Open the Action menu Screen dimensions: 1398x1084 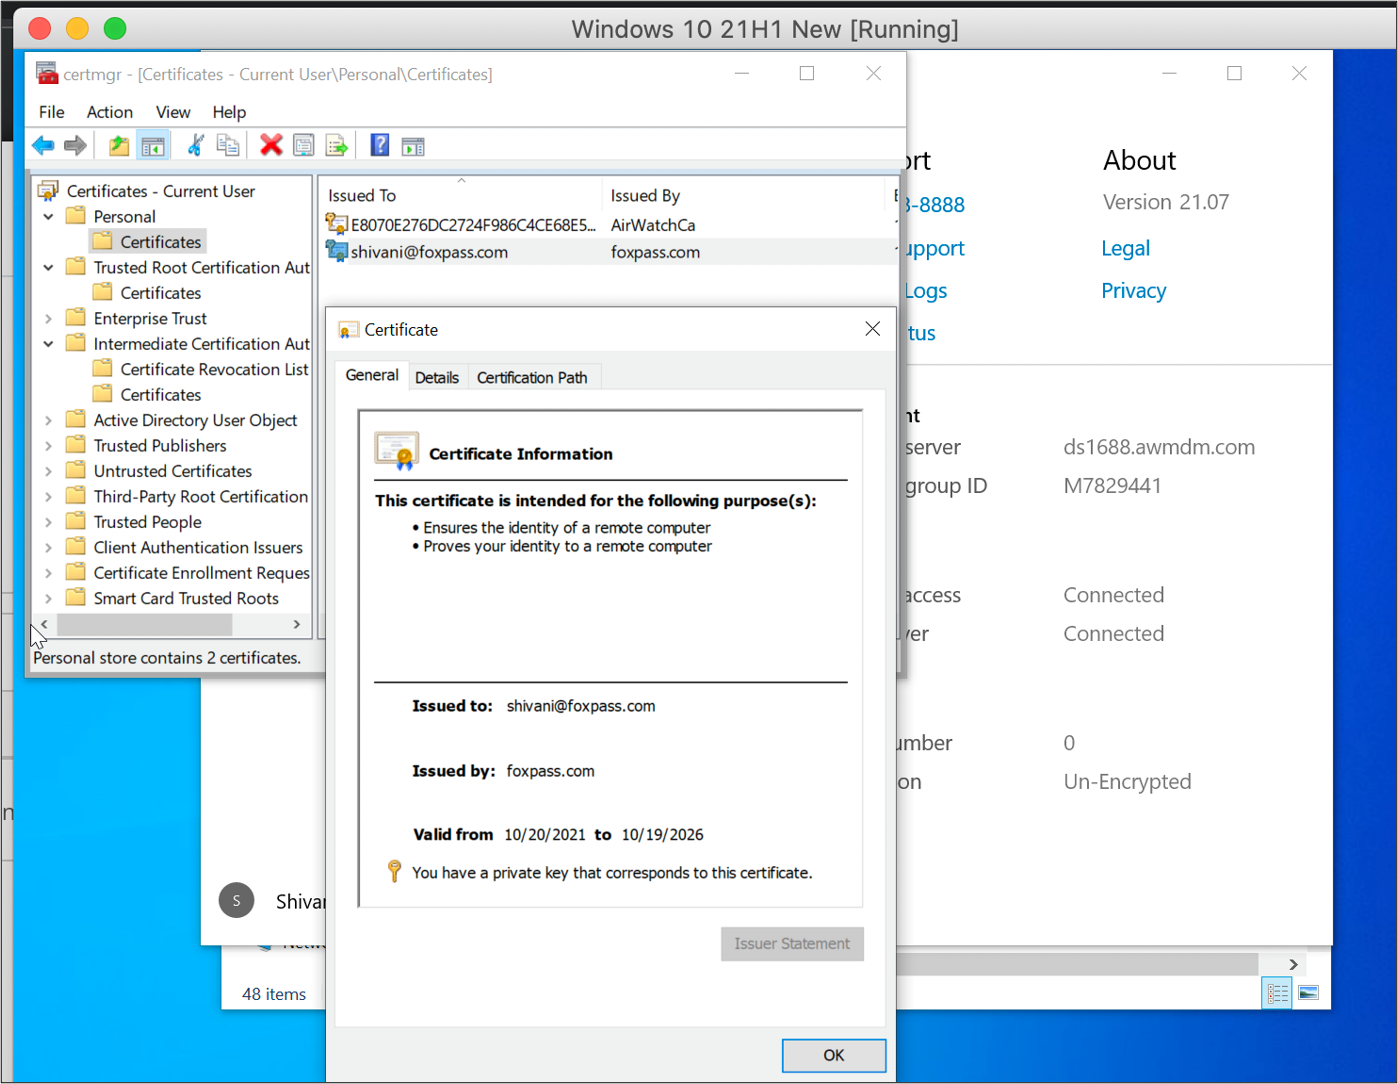point(109,112)
